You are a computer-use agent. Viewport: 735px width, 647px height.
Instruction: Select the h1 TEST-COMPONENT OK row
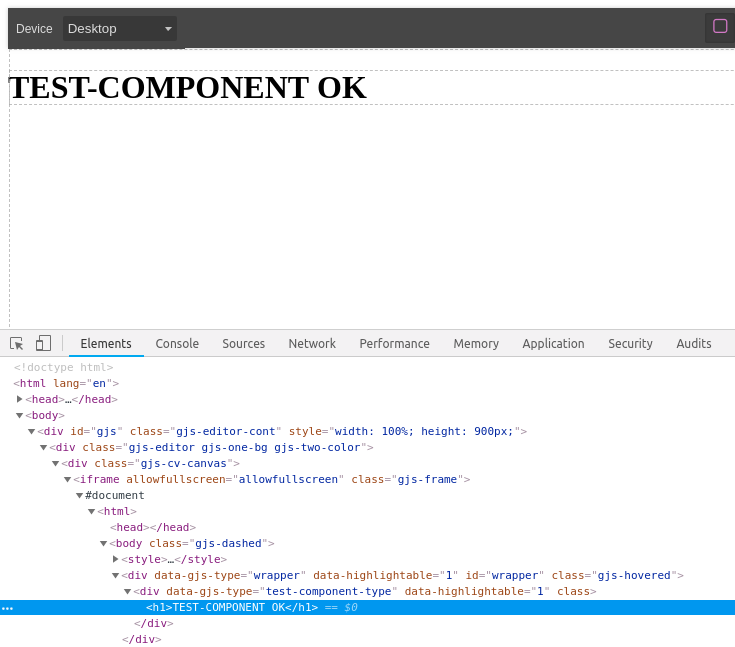tap(368, 607)
